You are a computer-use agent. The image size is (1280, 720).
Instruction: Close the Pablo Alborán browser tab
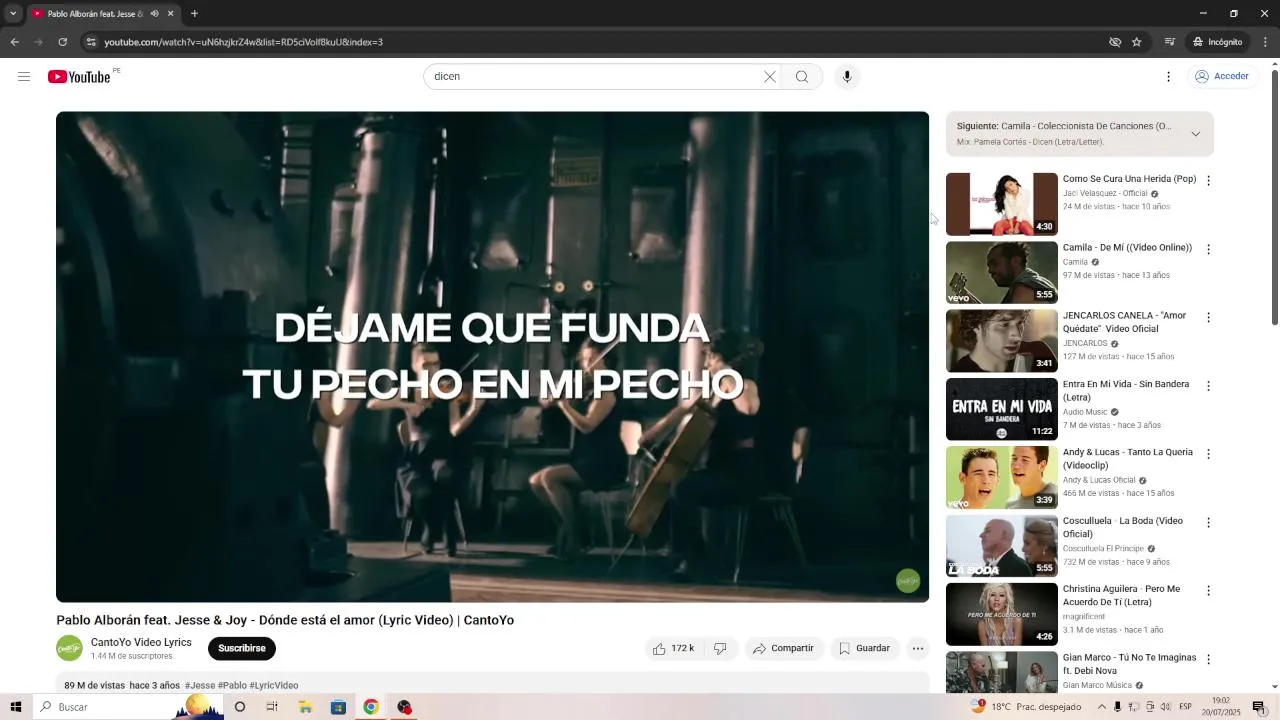[x=170, y=14]
